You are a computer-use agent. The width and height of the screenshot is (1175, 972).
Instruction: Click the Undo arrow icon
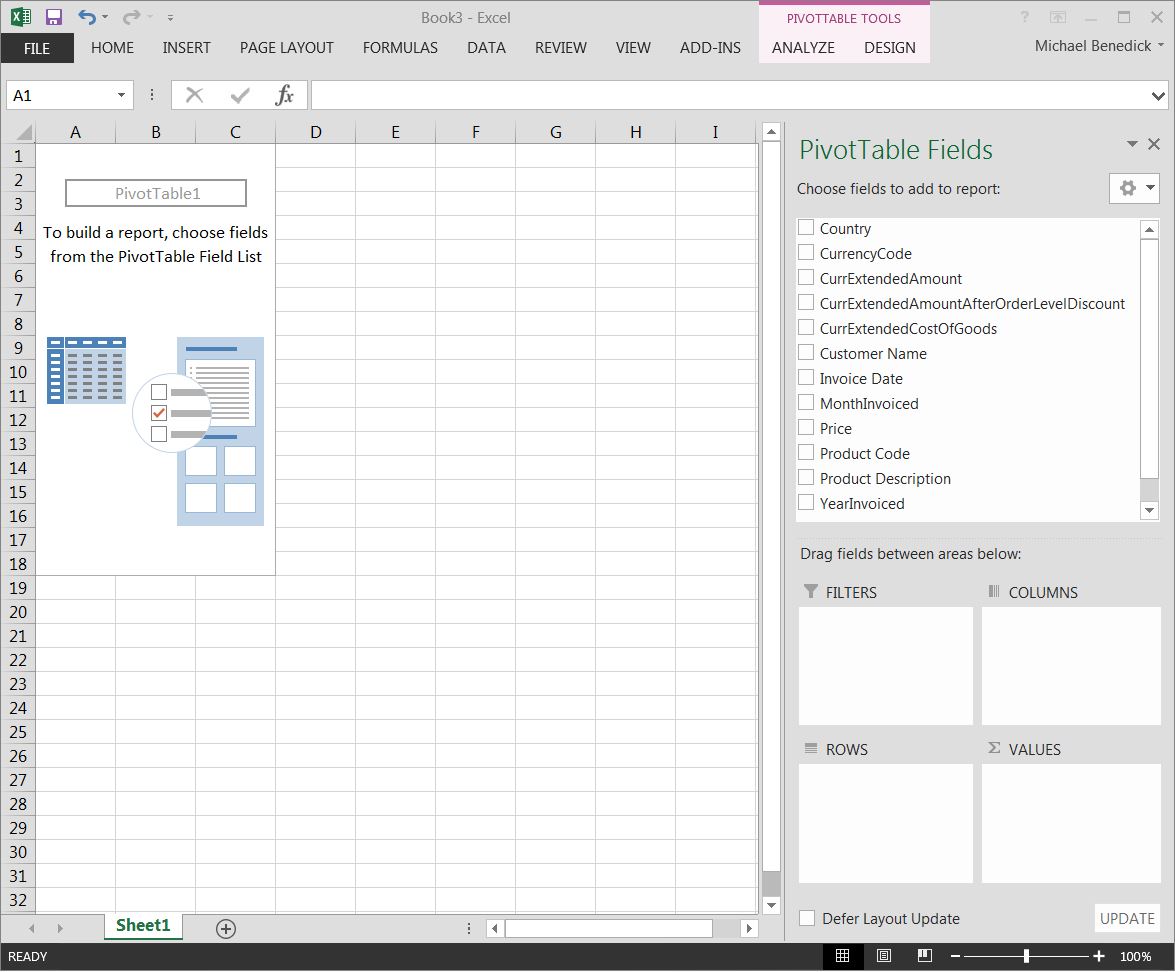87,17
